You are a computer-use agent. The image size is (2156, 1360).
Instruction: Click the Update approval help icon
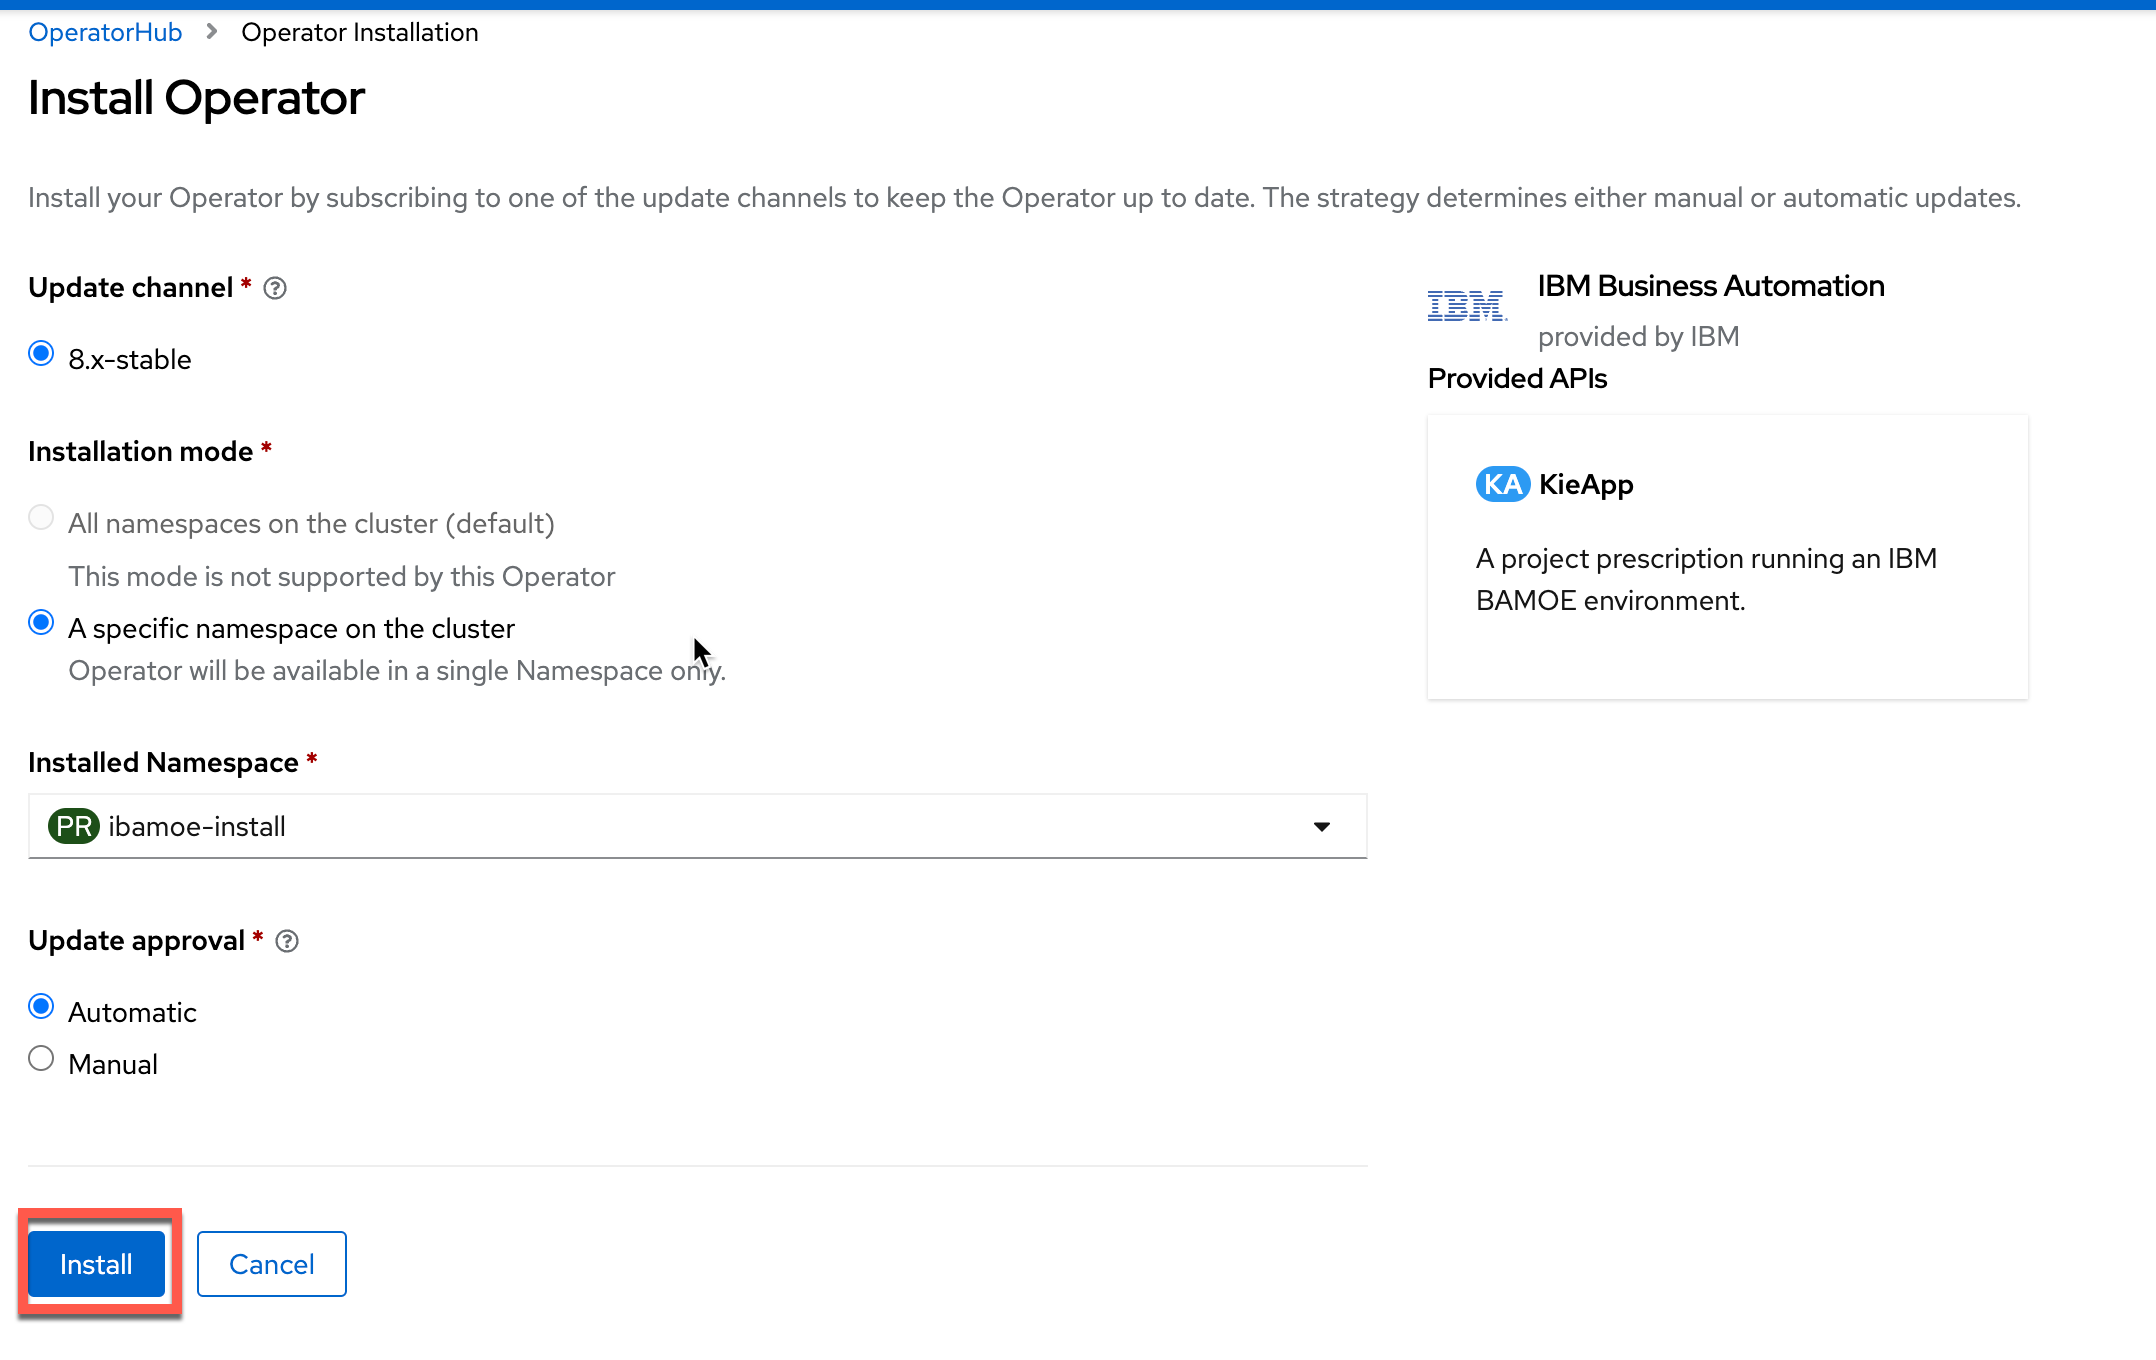pos(287,942)
